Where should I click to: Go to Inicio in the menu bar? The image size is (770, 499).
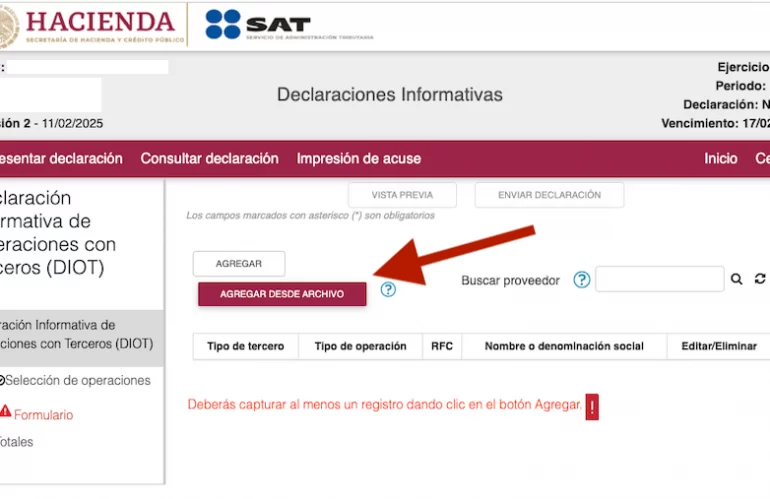[x=720, y=159]
